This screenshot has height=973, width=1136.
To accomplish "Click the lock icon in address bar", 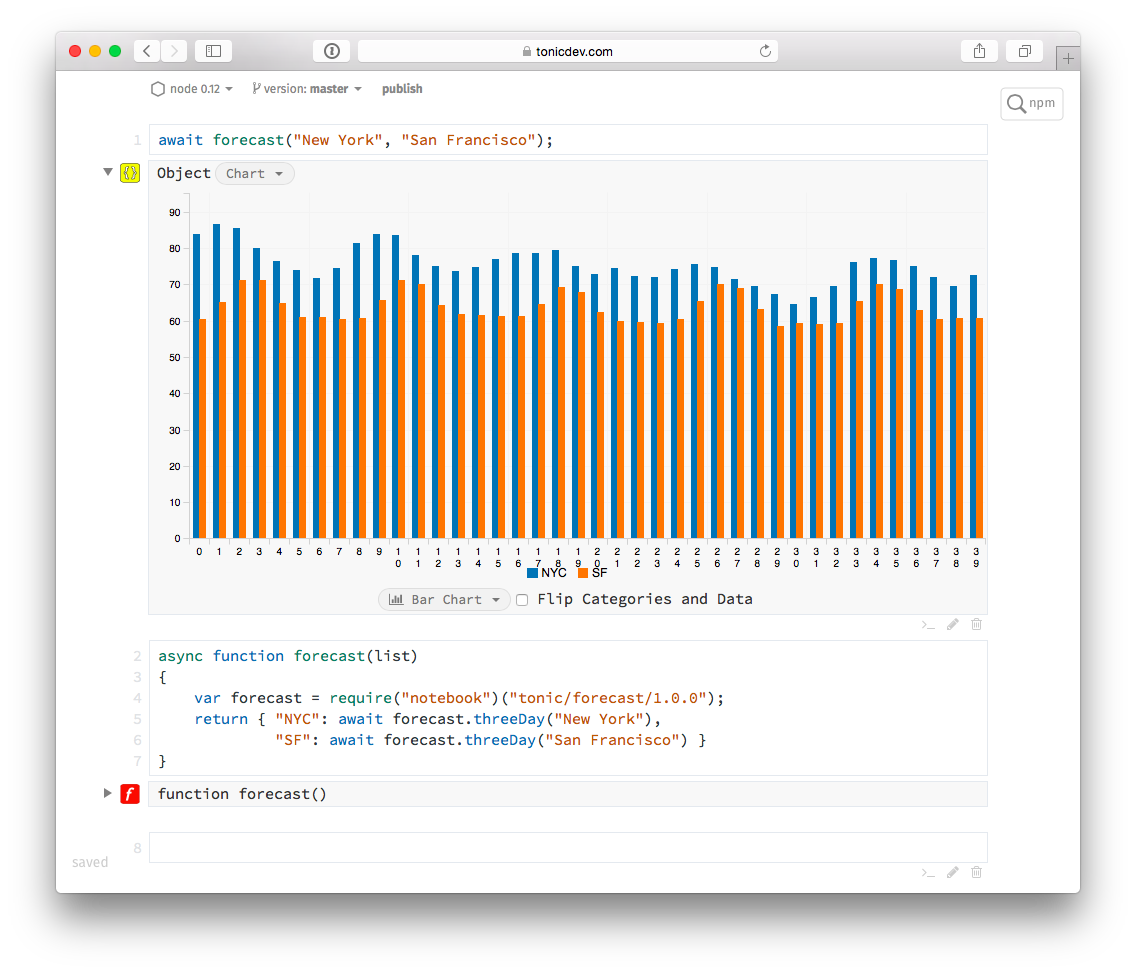I will coord(527,51).
